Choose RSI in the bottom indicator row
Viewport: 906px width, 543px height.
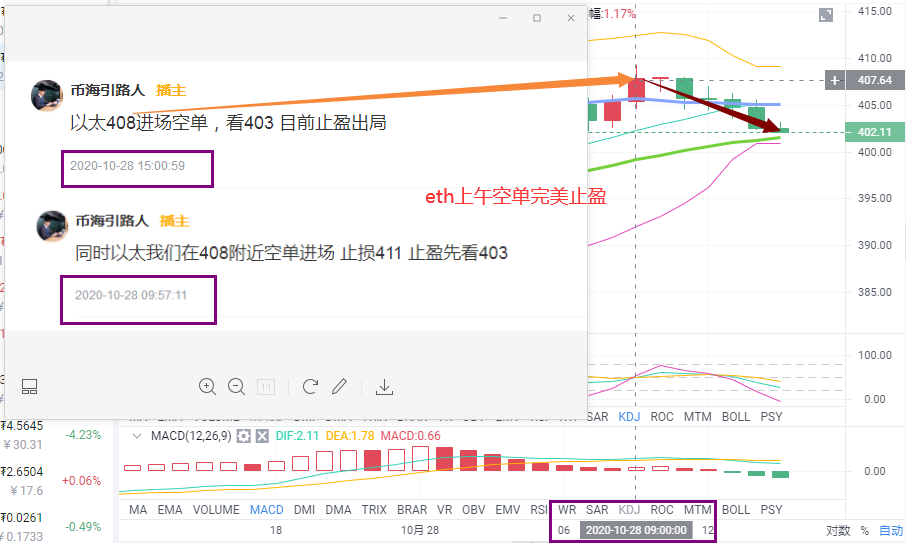(x=540, y=509)
